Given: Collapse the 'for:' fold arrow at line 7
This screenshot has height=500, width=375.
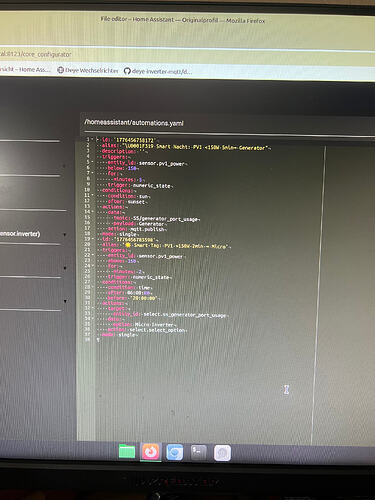Looking at the screenshot, I should 92,173.
